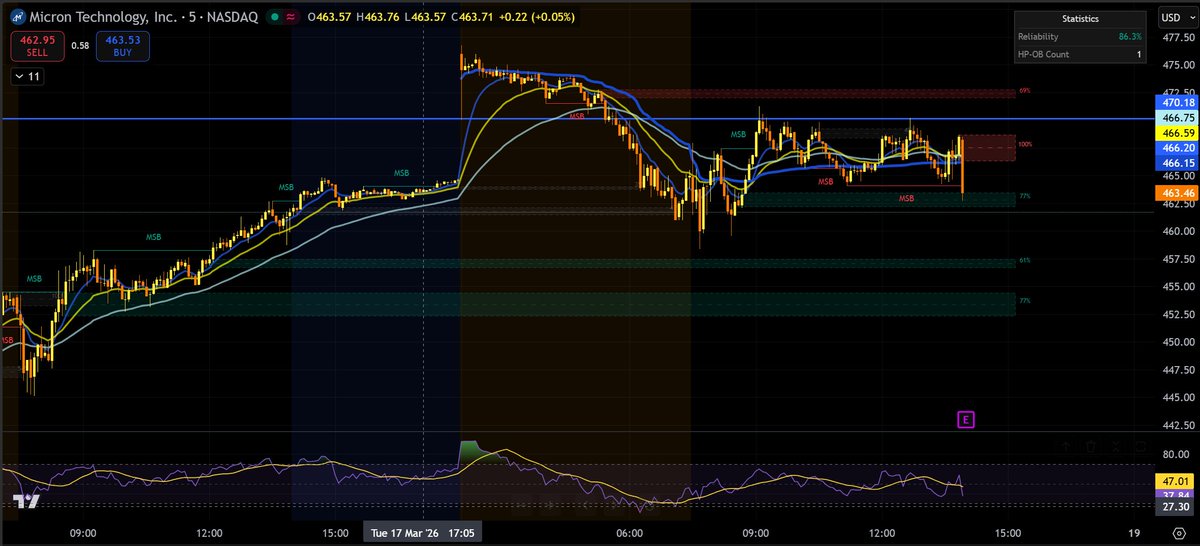
Task: Click the +0.22 (+0.05%) change value
Action: [536, 17]
